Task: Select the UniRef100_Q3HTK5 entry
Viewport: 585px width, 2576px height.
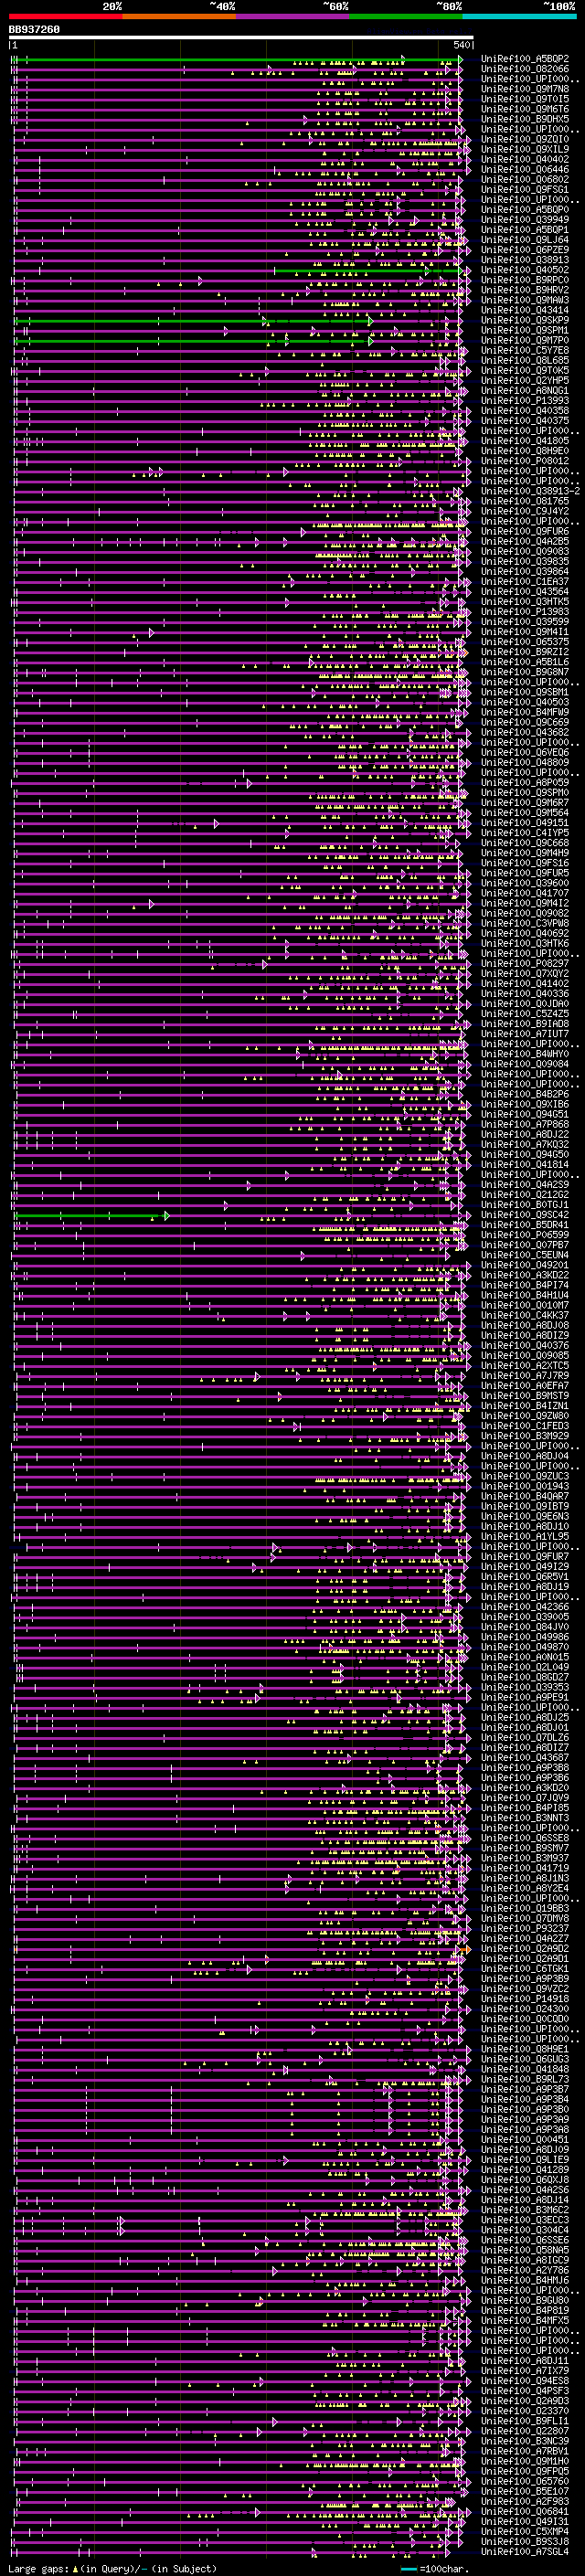Action: click(525, 602)
